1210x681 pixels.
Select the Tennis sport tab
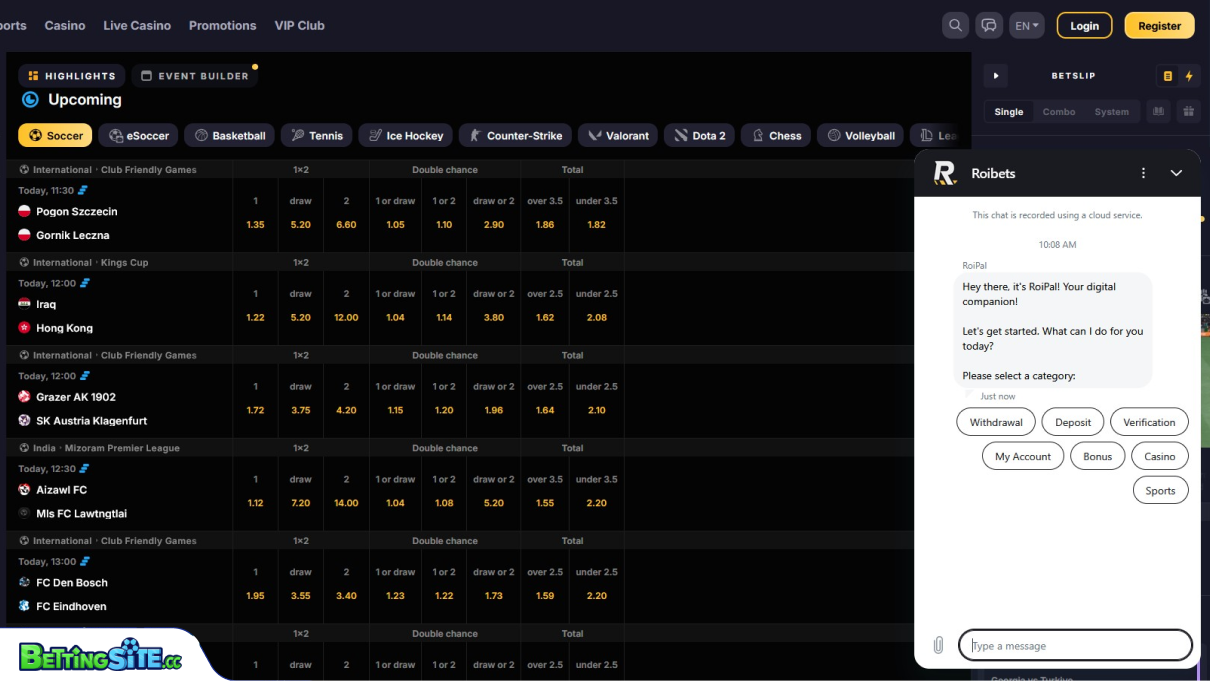(x=316, y=136)
